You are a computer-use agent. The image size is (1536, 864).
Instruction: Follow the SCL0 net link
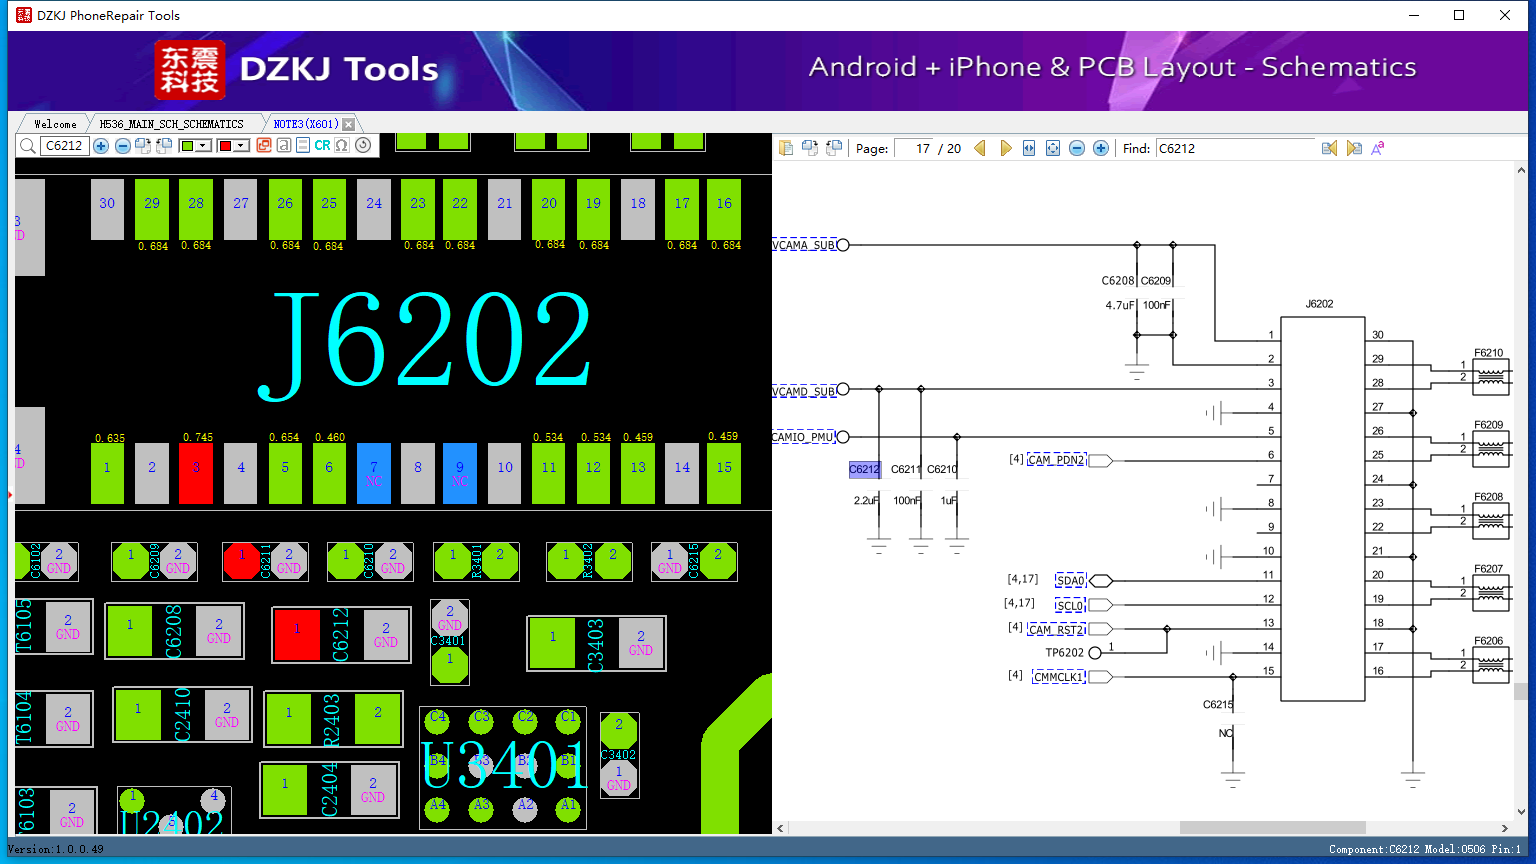[1070, 605]
